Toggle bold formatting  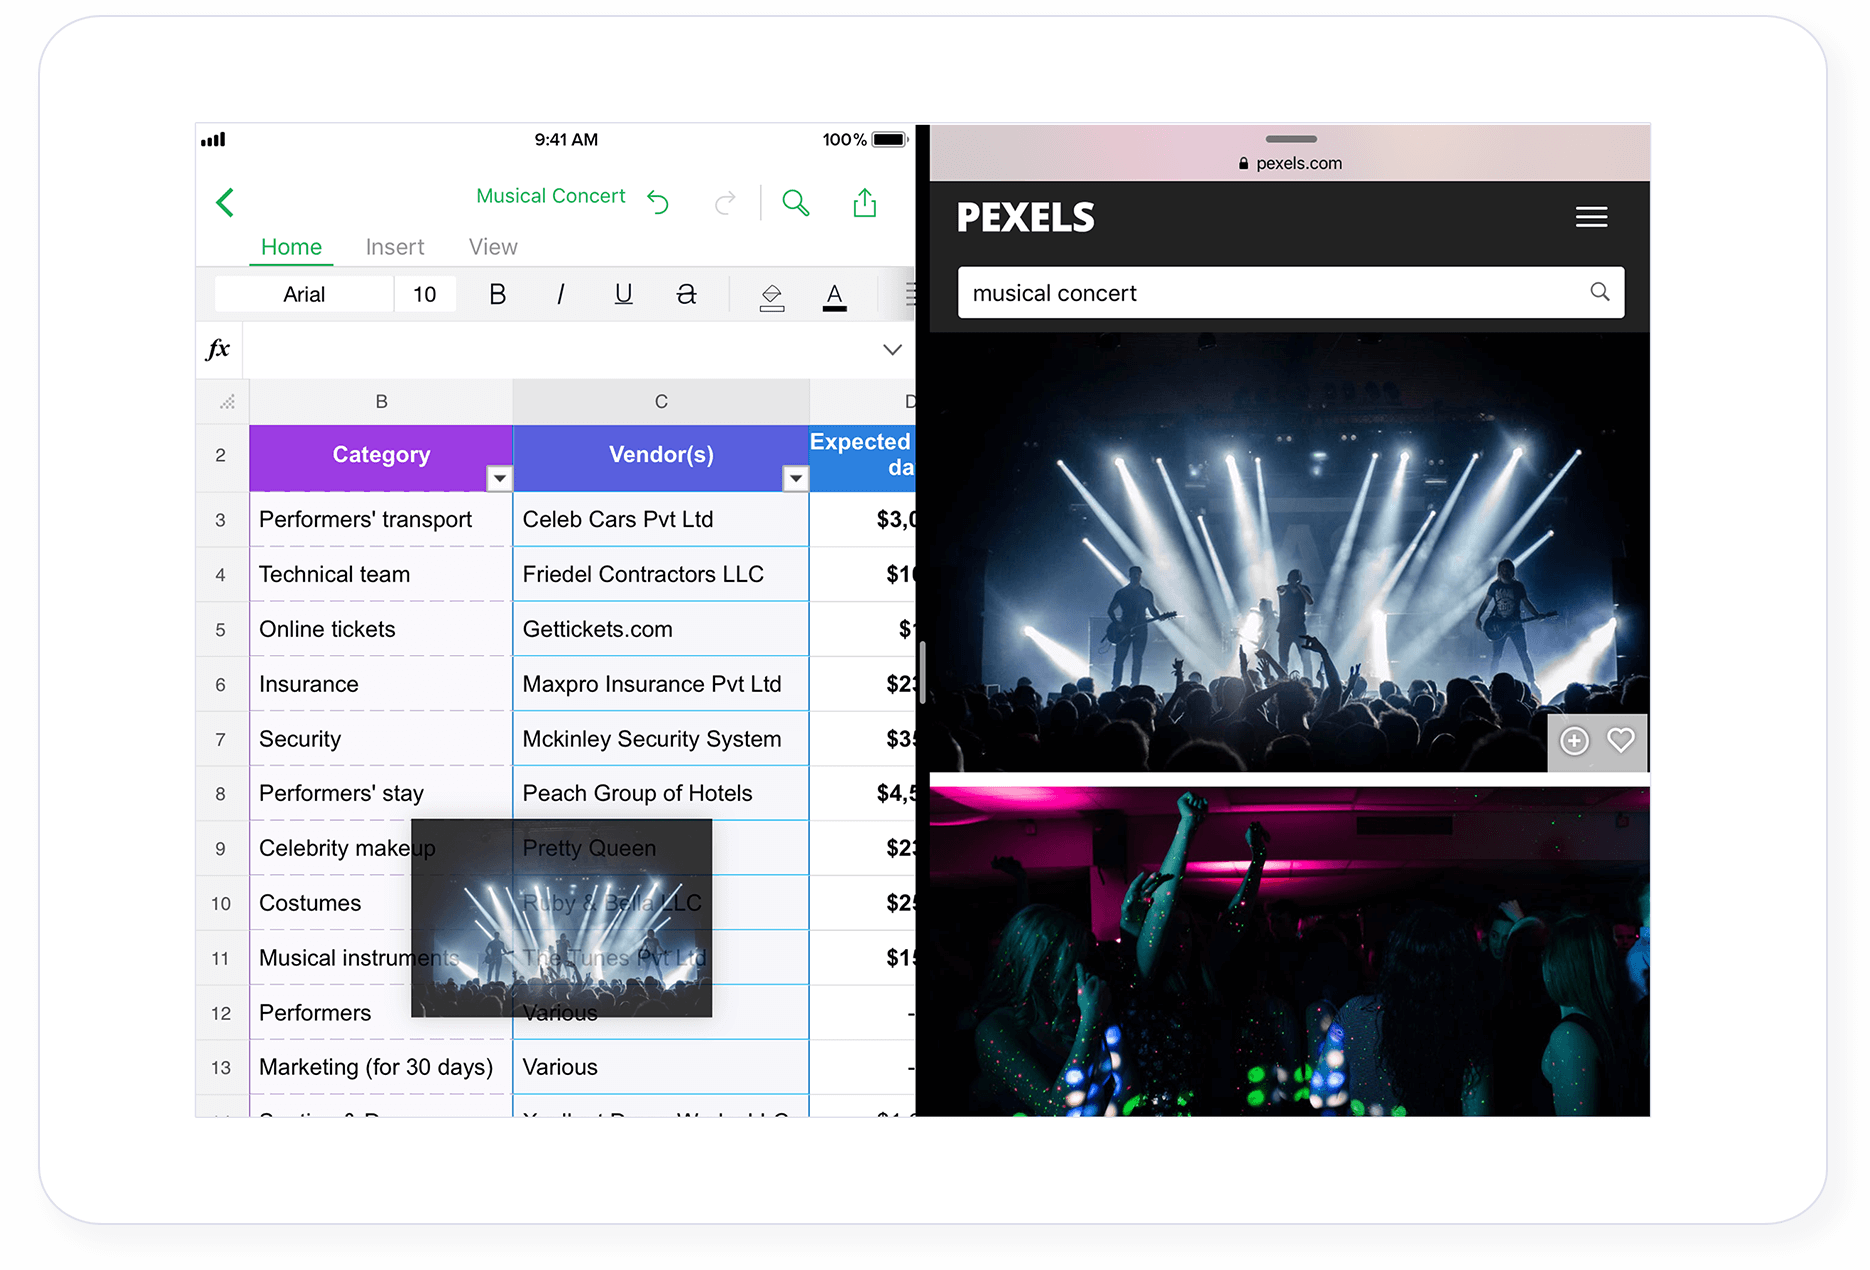tap(497, 294)
